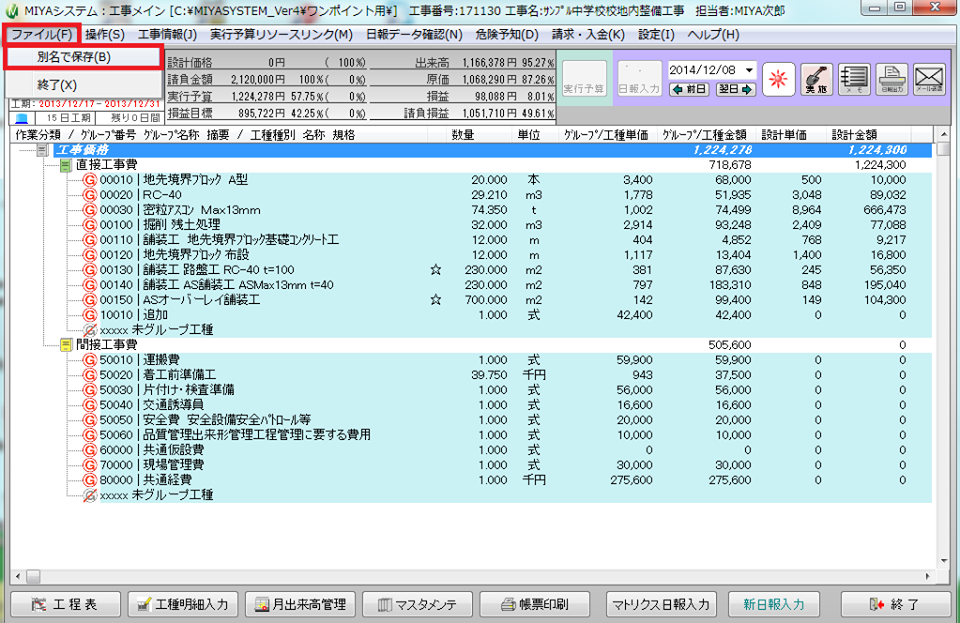
Task: Open the 危険予知(D) menu
Action: coord(507,35)
